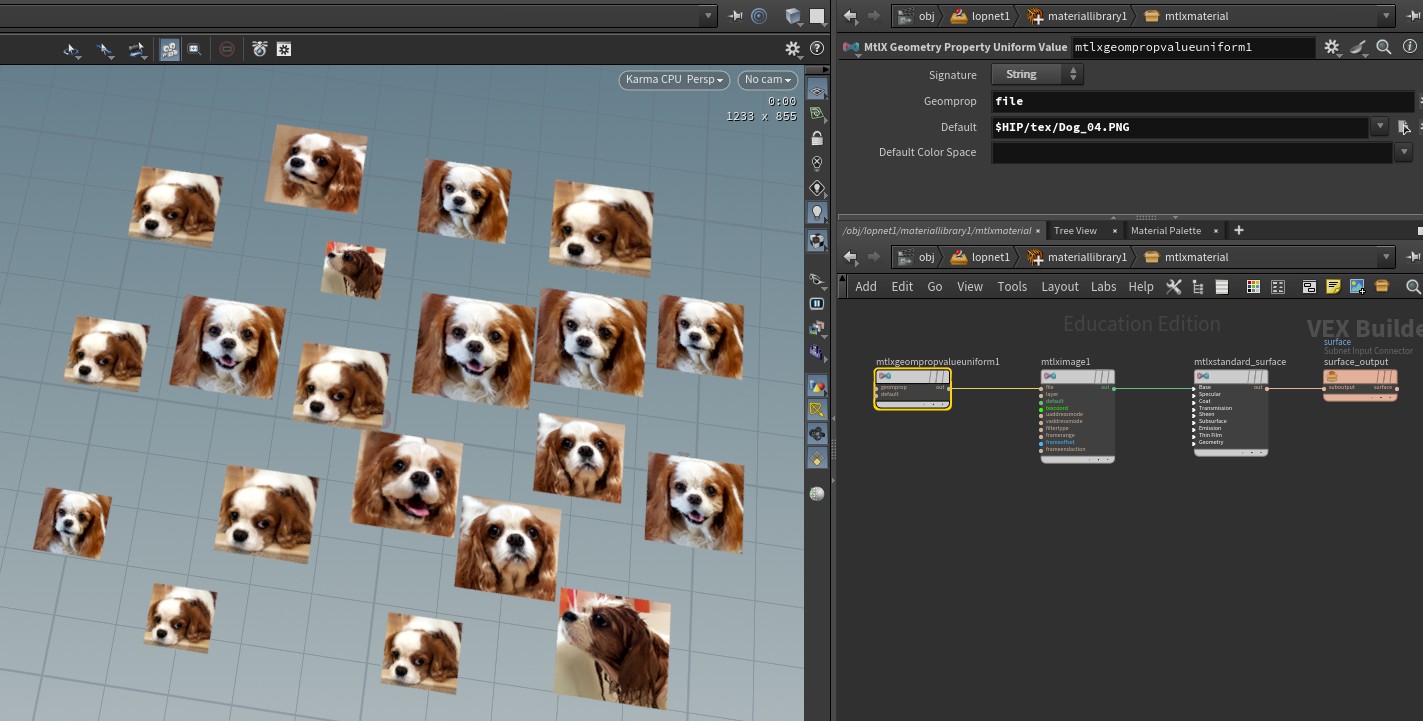The image size is (1423, 721).
Task: Open the Layout menu in network editor
Action: (x=1059, y=287)
